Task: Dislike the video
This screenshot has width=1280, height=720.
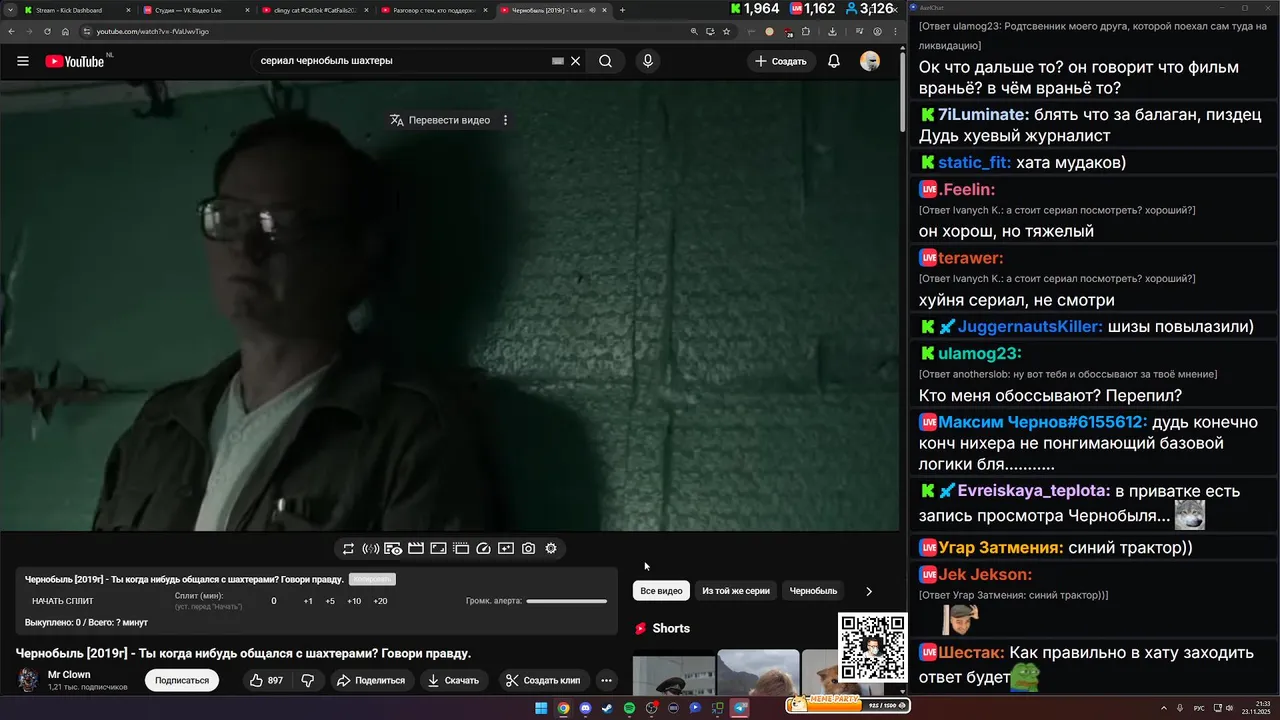Action: point(308,680)
